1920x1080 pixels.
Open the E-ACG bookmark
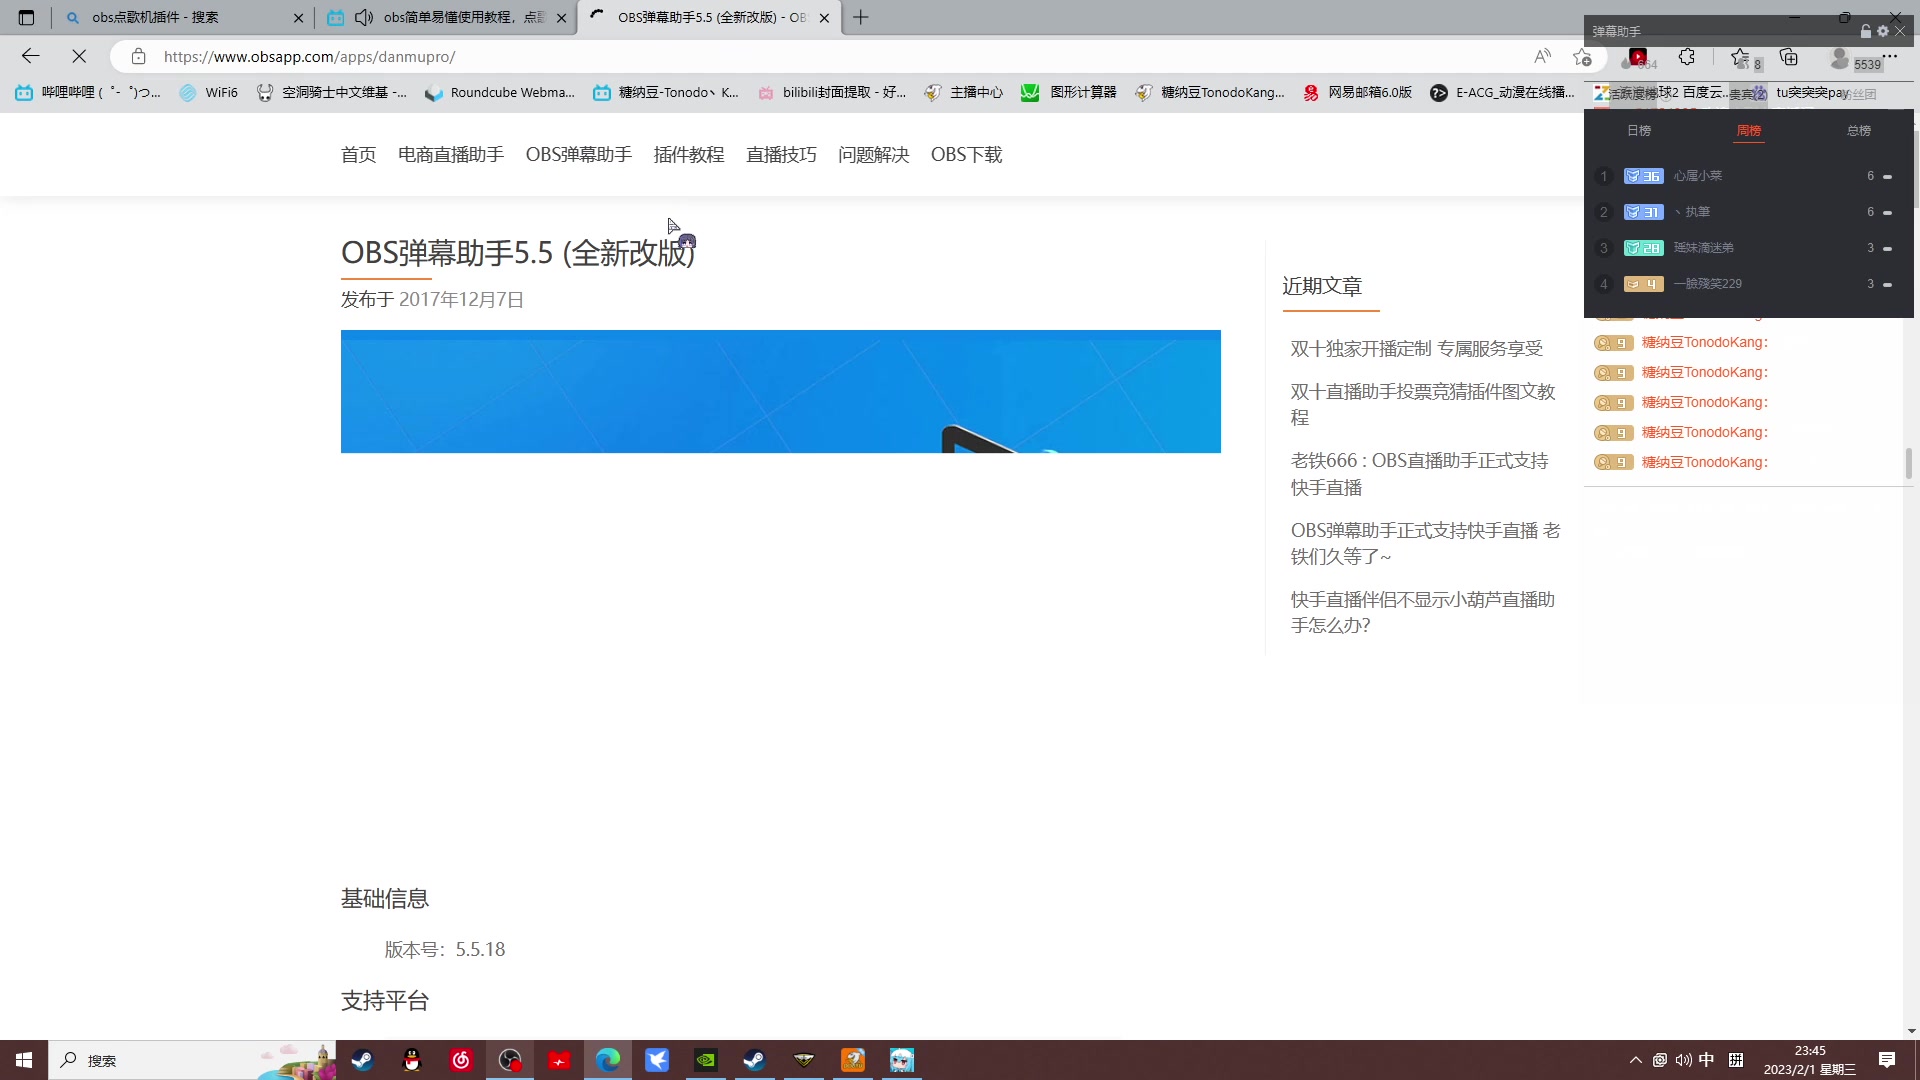click(x=1502, y=92)
